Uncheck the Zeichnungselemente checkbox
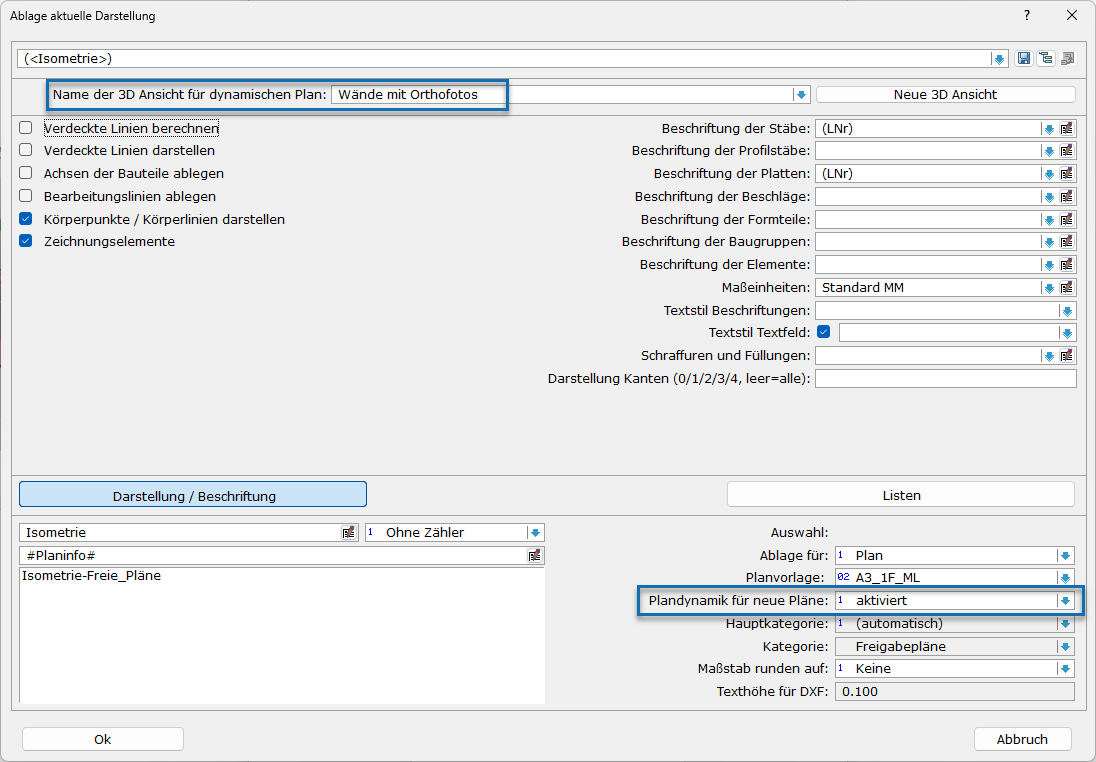Screen dimensions: 1096x762 point(26,241)
